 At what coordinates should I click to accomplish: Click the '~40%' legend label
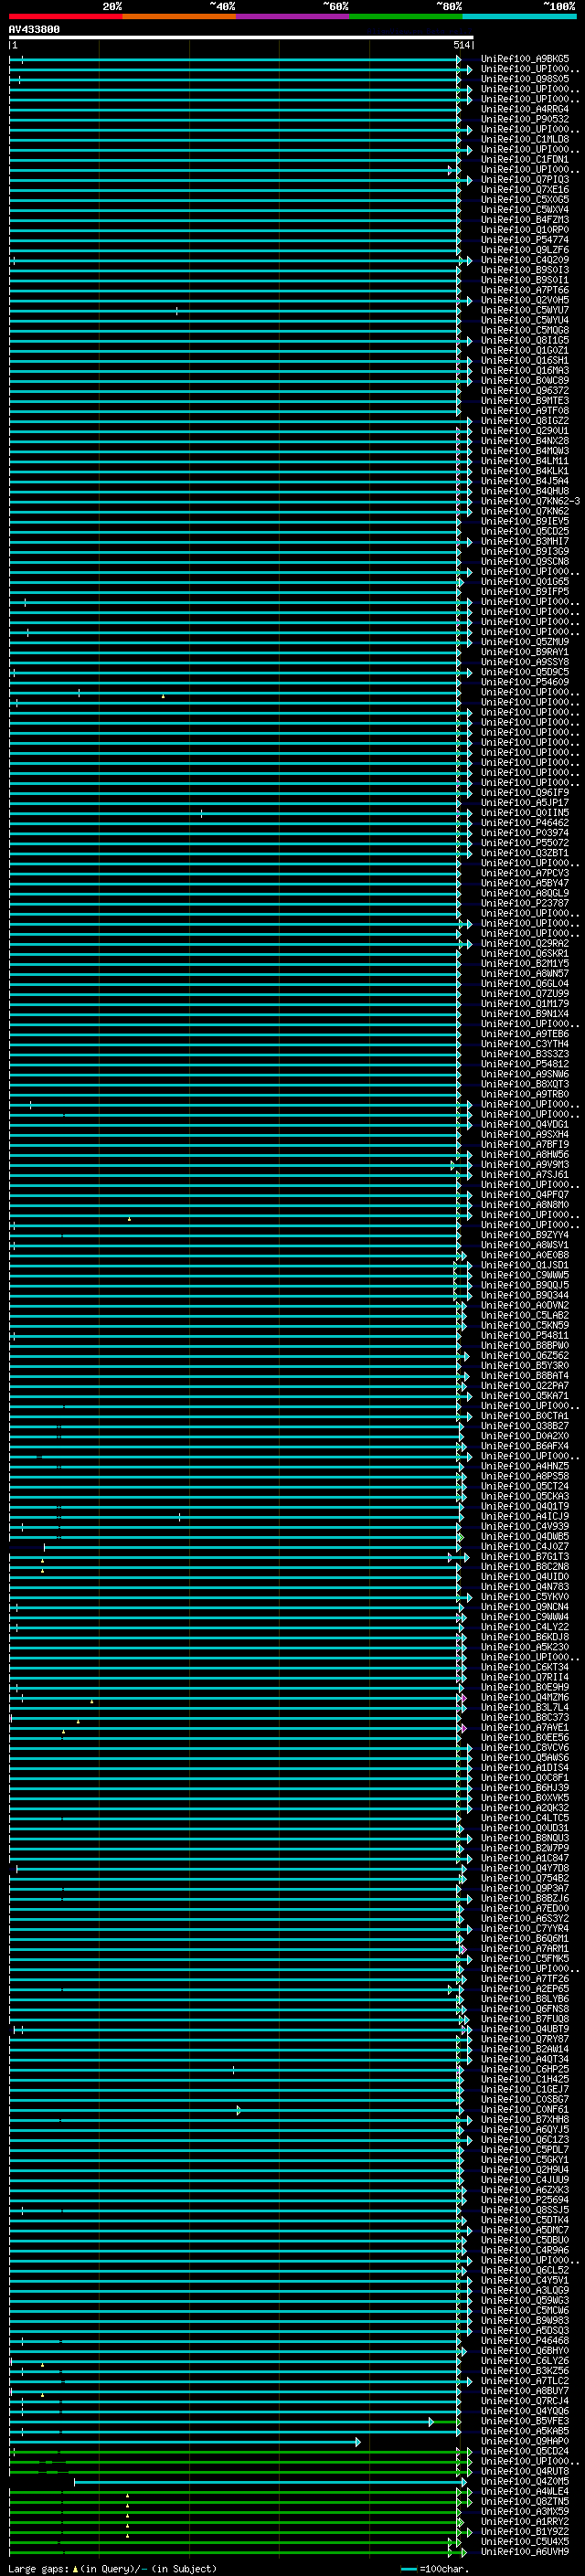pyautogui.click(x=222, y=6)
